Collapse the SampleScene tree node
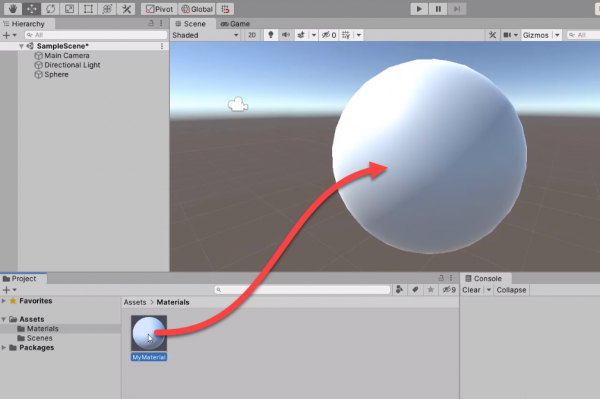Screen dimensions: 600x399 click(x=21, y=46)
